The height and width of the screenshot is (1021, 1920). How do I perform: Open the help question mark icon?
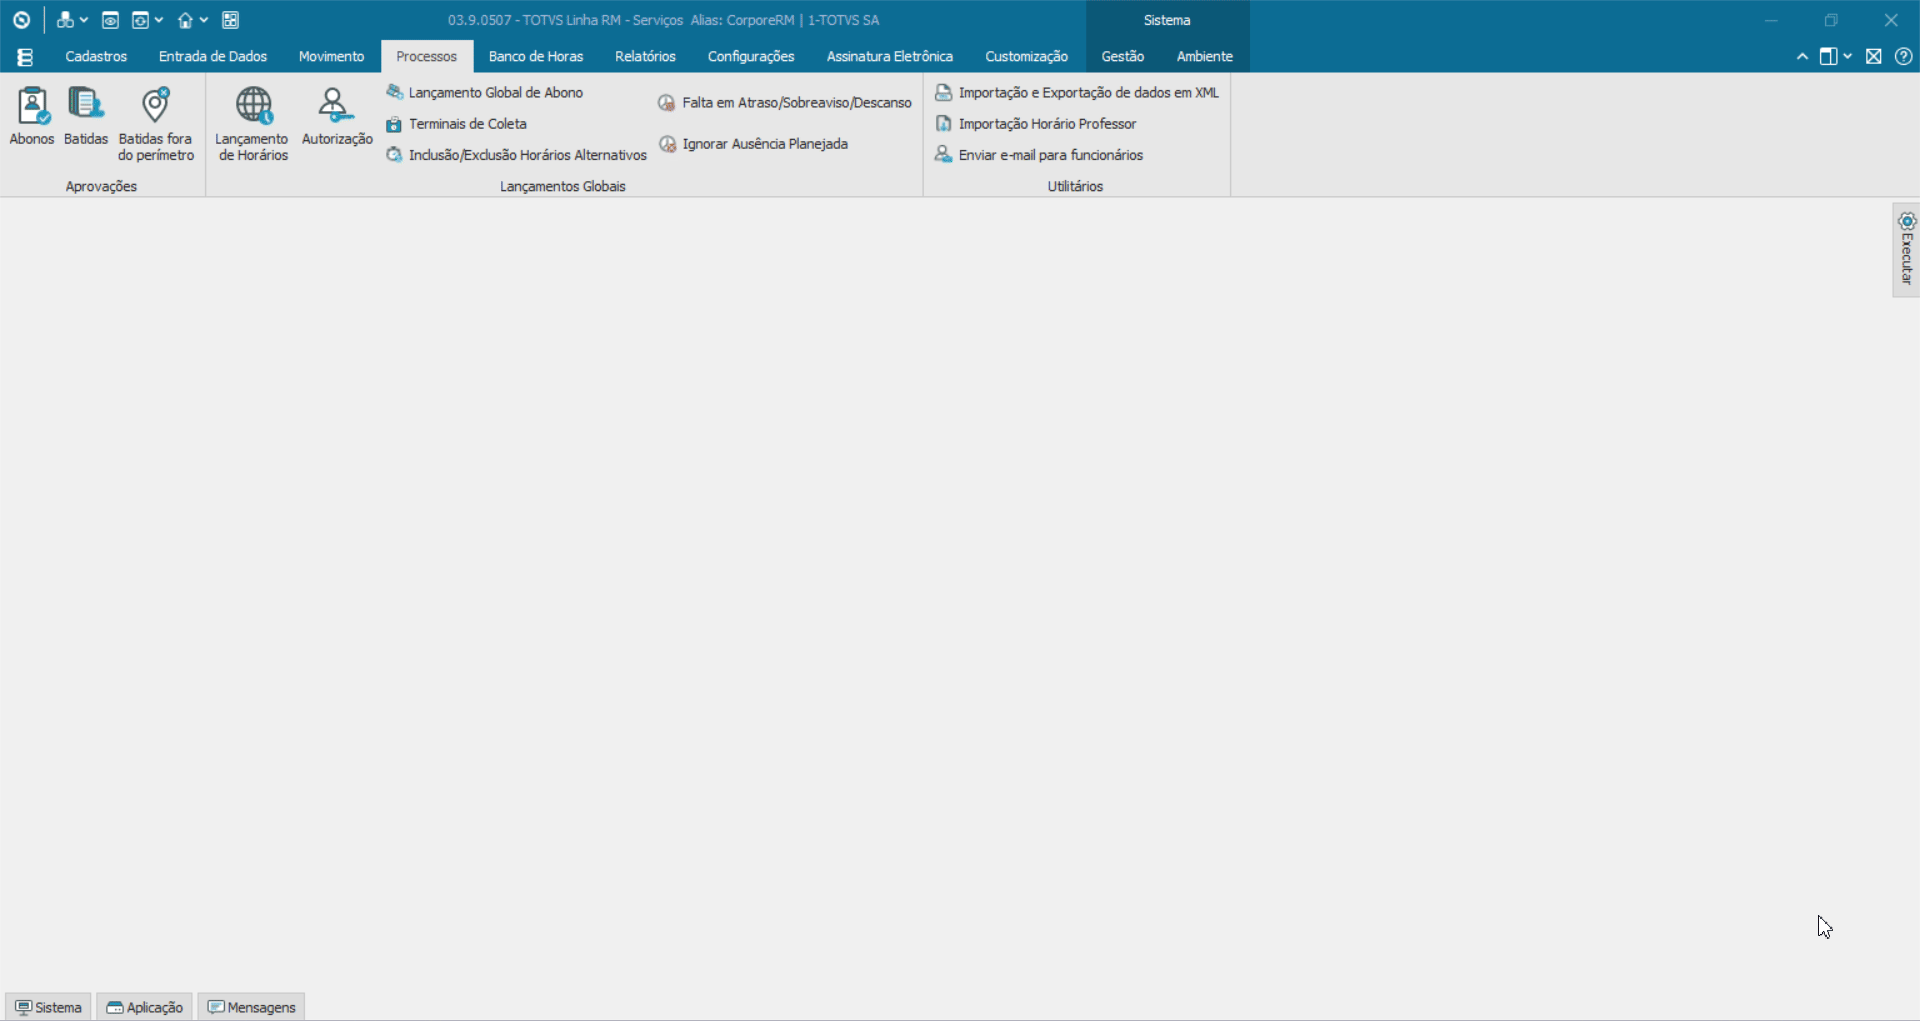(1904, 57)
